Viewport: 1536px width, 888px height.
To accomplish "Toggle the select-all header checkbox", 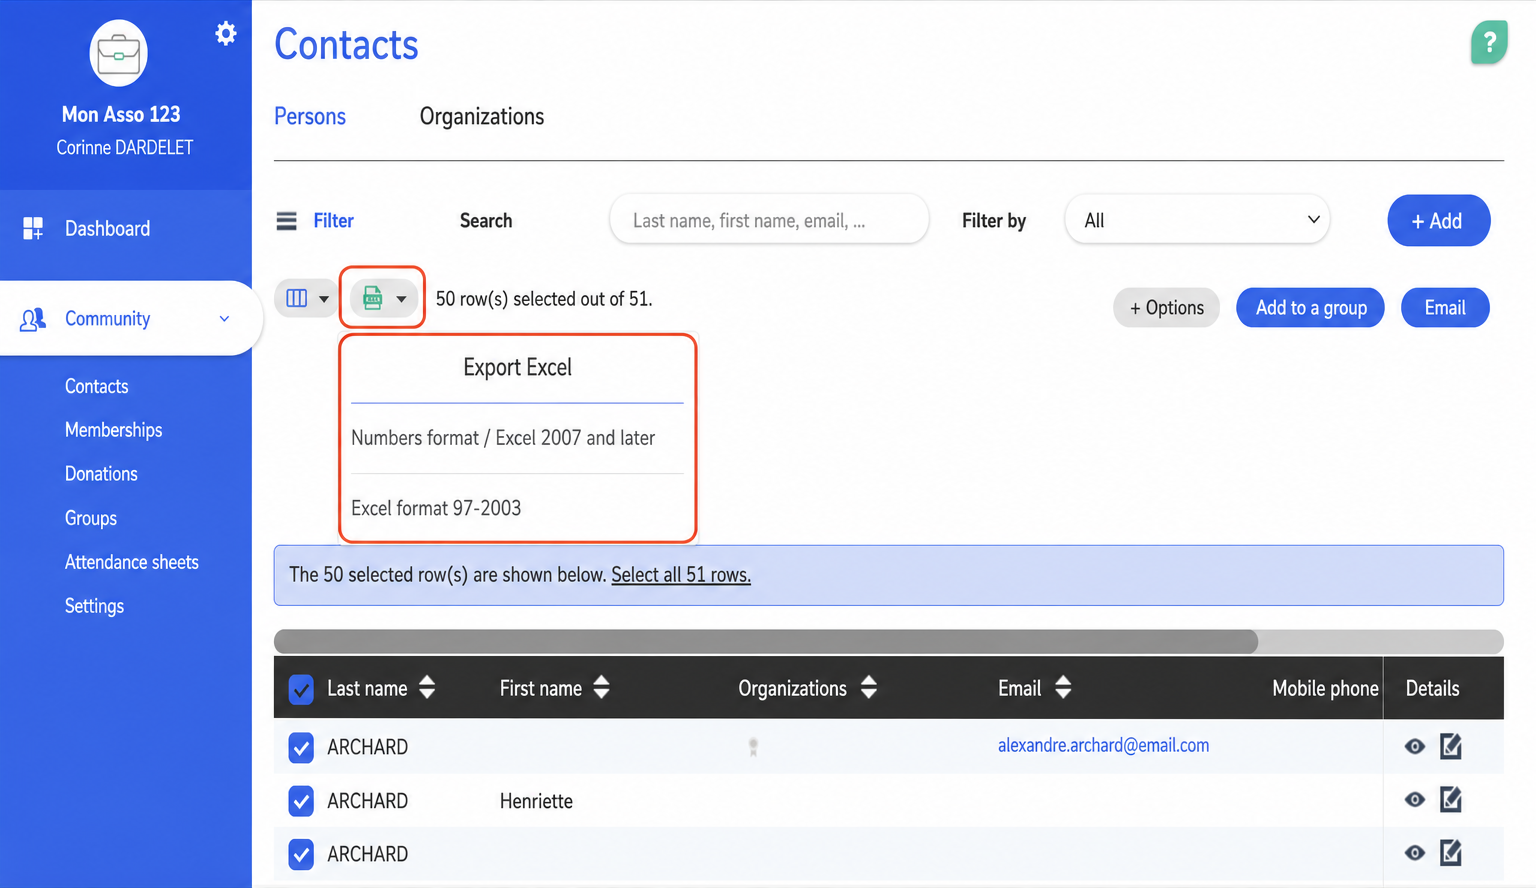I will coord(301,689).
